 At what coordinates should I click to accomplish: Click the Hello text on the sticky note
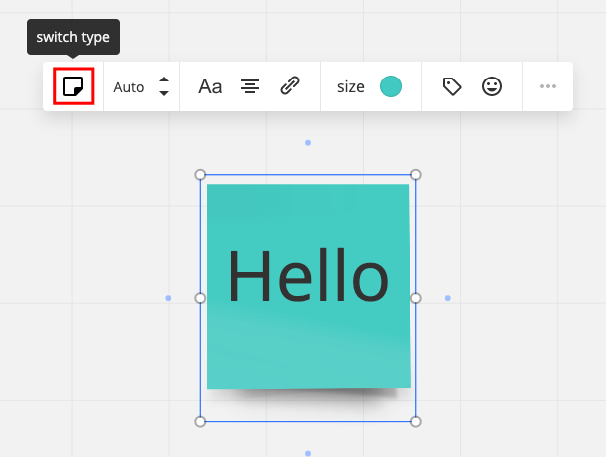click(x=308, y=277)
